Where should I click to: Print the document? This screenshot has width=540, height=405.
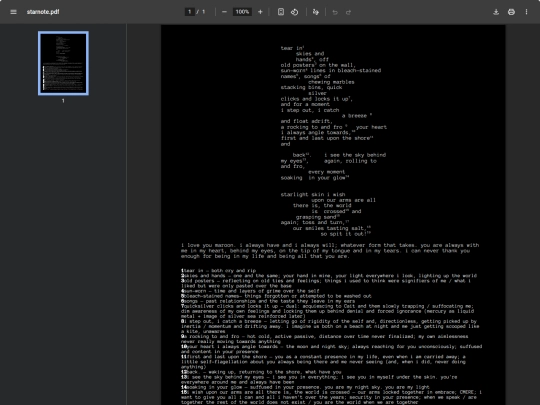point(511,12)
